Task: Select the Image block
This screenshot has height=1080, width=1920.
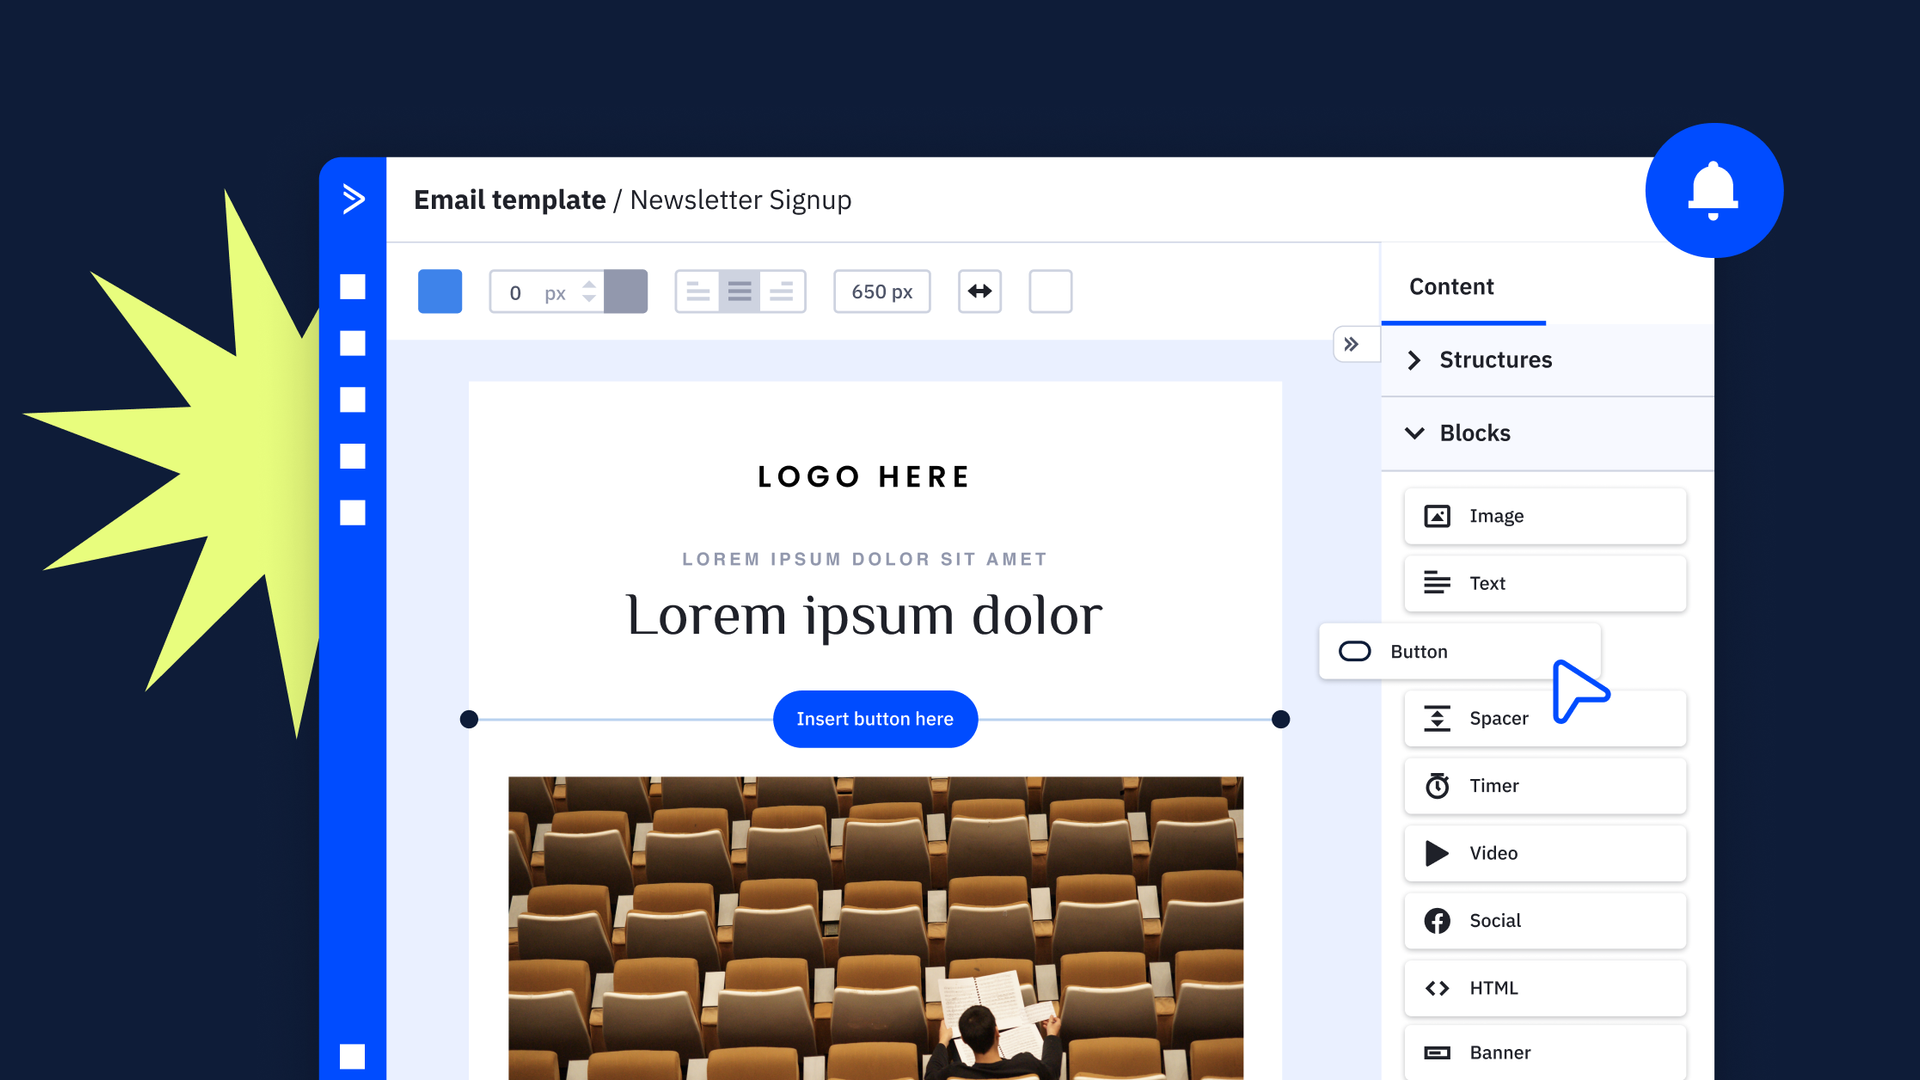Action: click(1545, 516)
